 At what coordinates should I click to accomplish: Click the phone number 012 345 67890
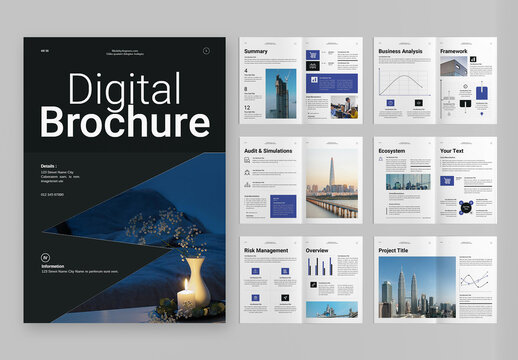pyautogui.click(x=52, y=194)
